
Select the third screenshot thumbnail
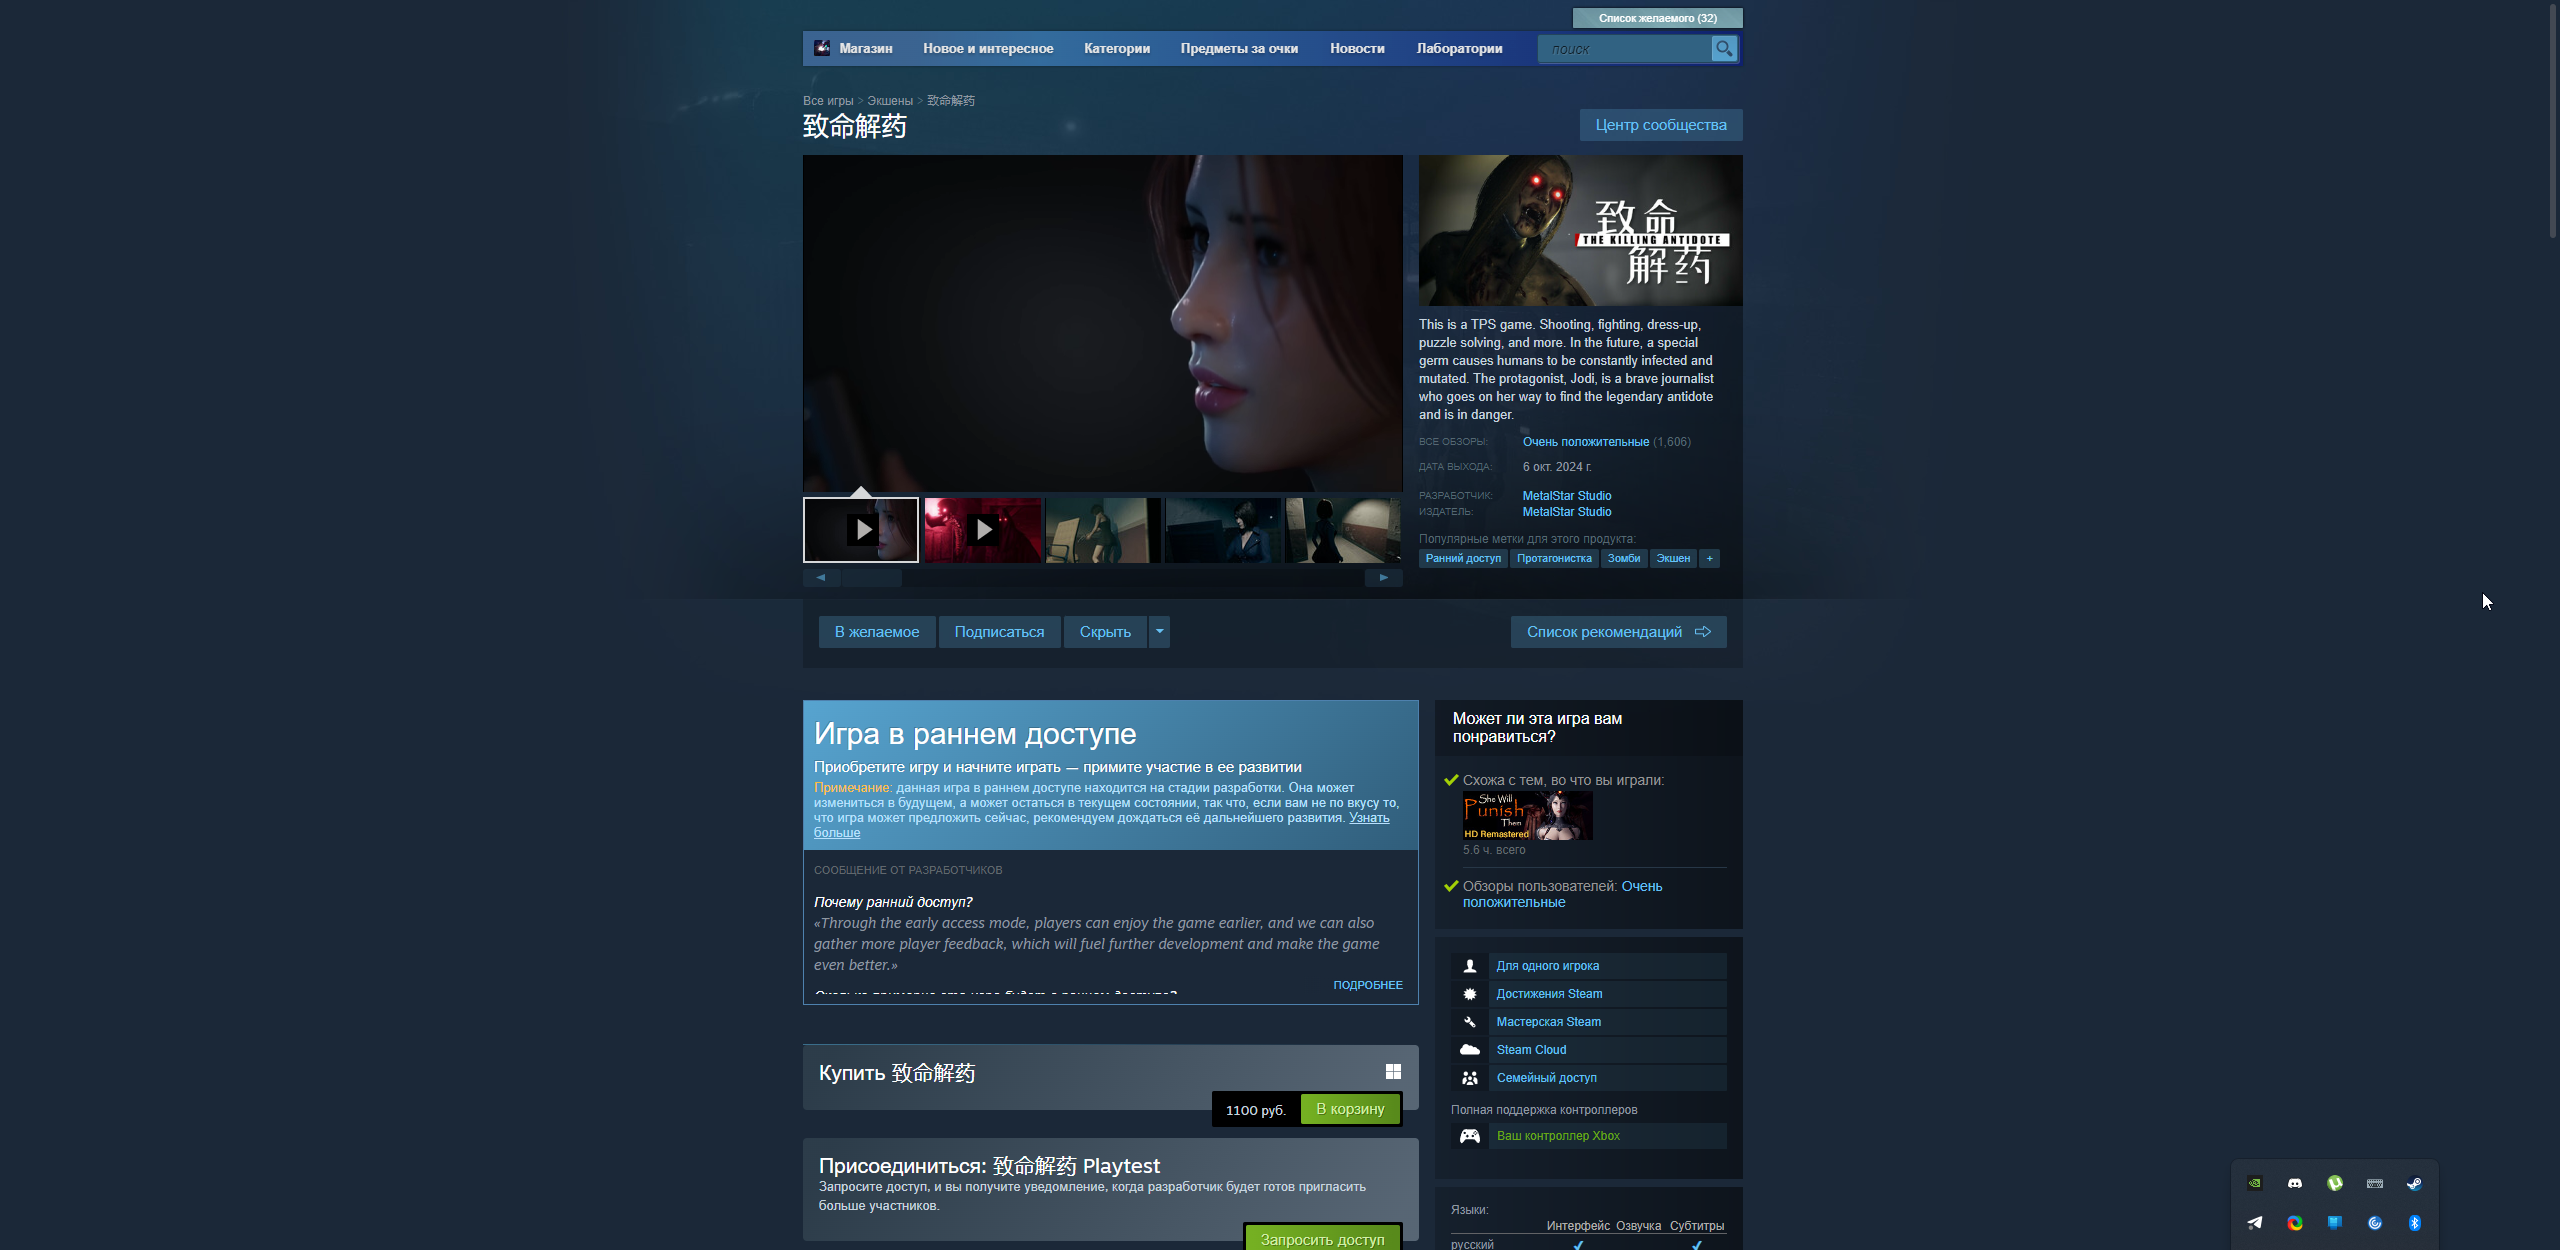coord(1103,530)
